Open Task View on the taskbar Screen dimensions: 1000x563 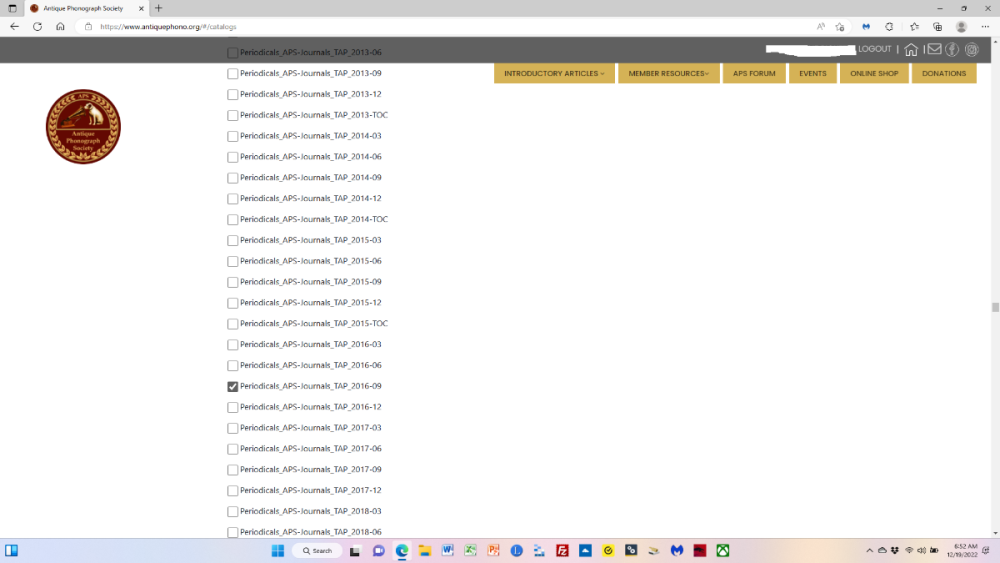355,551
